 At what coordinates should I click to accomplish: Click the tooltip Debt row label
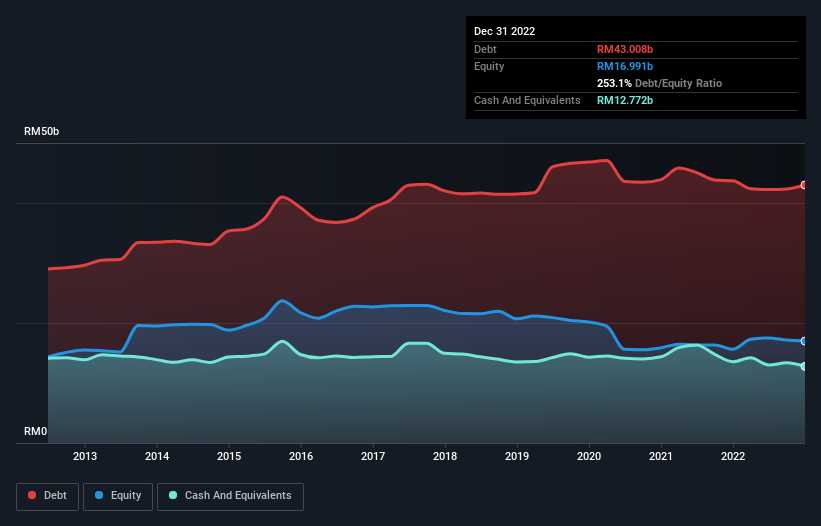pyautogui.click(x=485, y=49)
